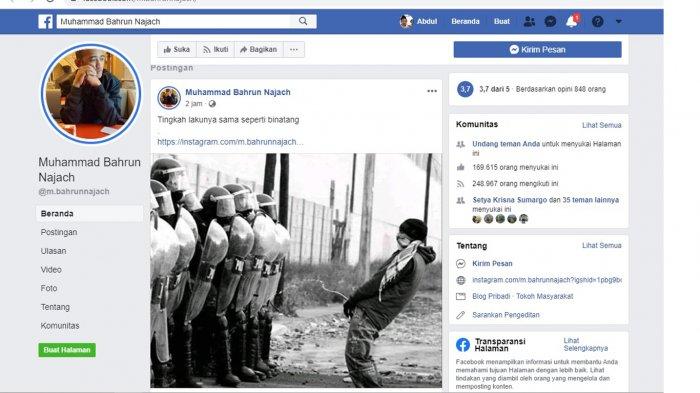Open the black-and-white protest photo

click(296, 271)
